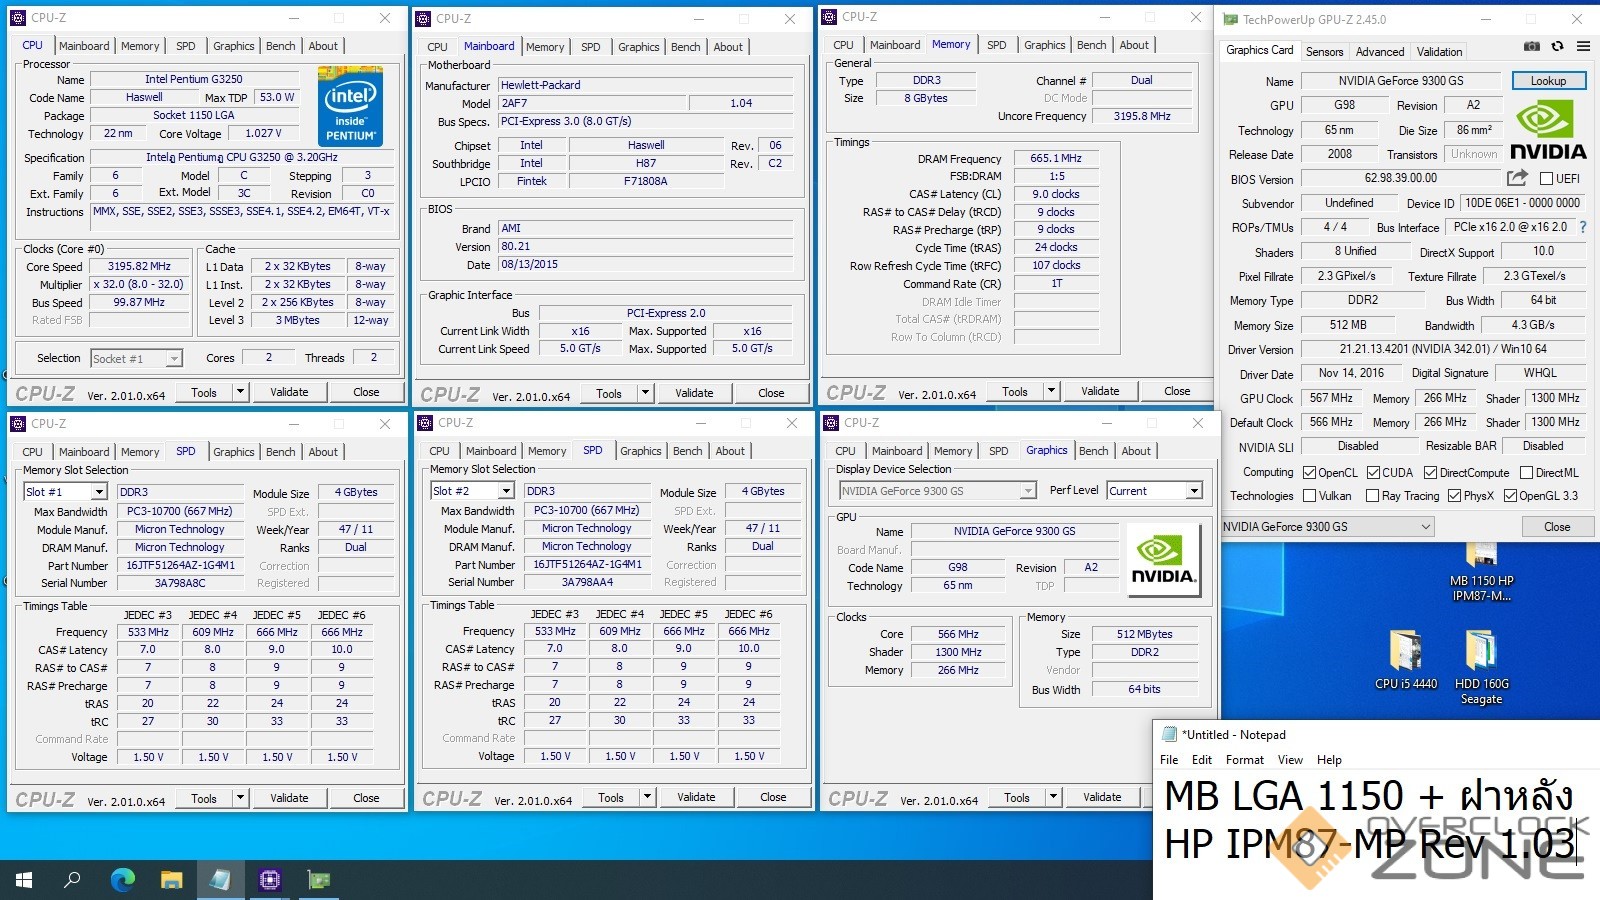1600x900 pixels.
Task: Open the GPU-Z icon in the taskbar
Action: pos(319,880)
